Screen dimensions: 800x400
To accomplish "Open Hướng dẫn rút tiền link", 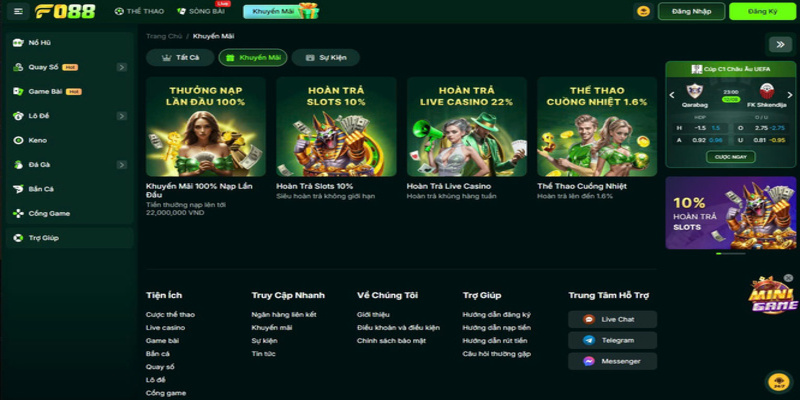I will (x=495, y=341).
